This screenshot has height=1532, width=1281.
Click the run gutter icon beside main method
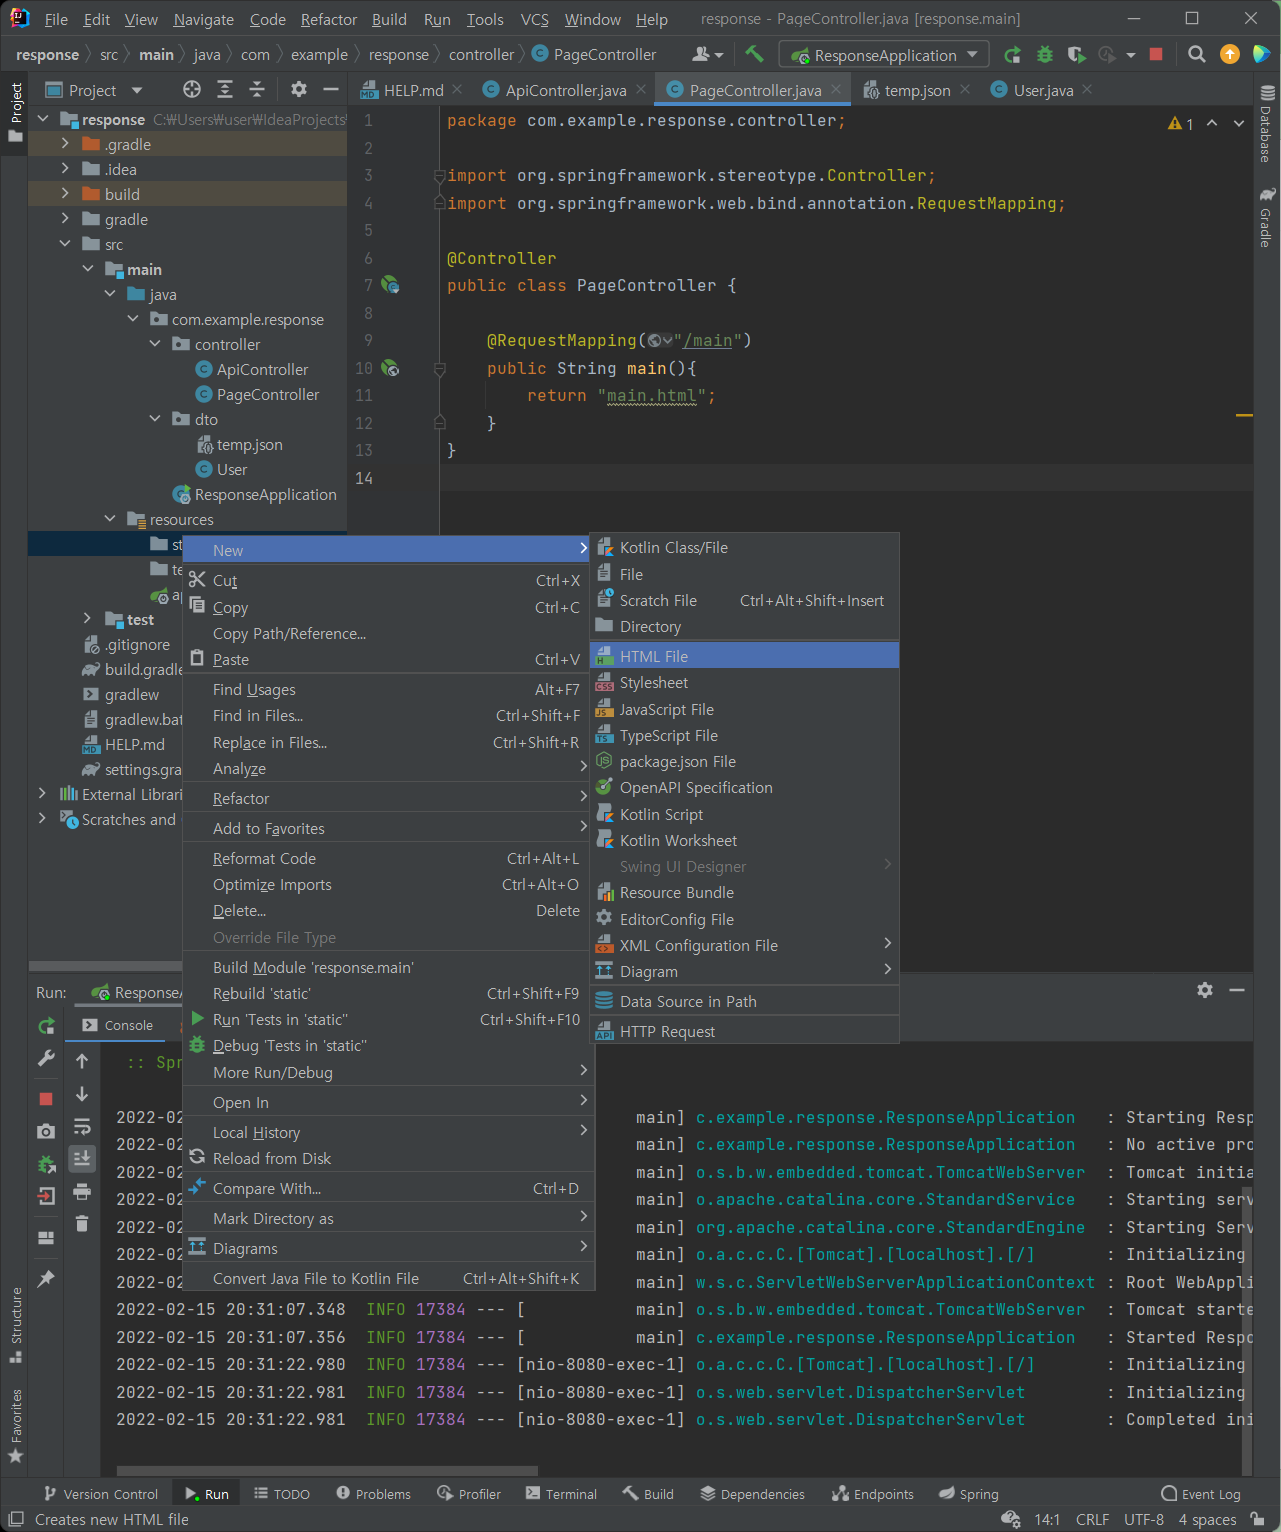click(390, 368)
